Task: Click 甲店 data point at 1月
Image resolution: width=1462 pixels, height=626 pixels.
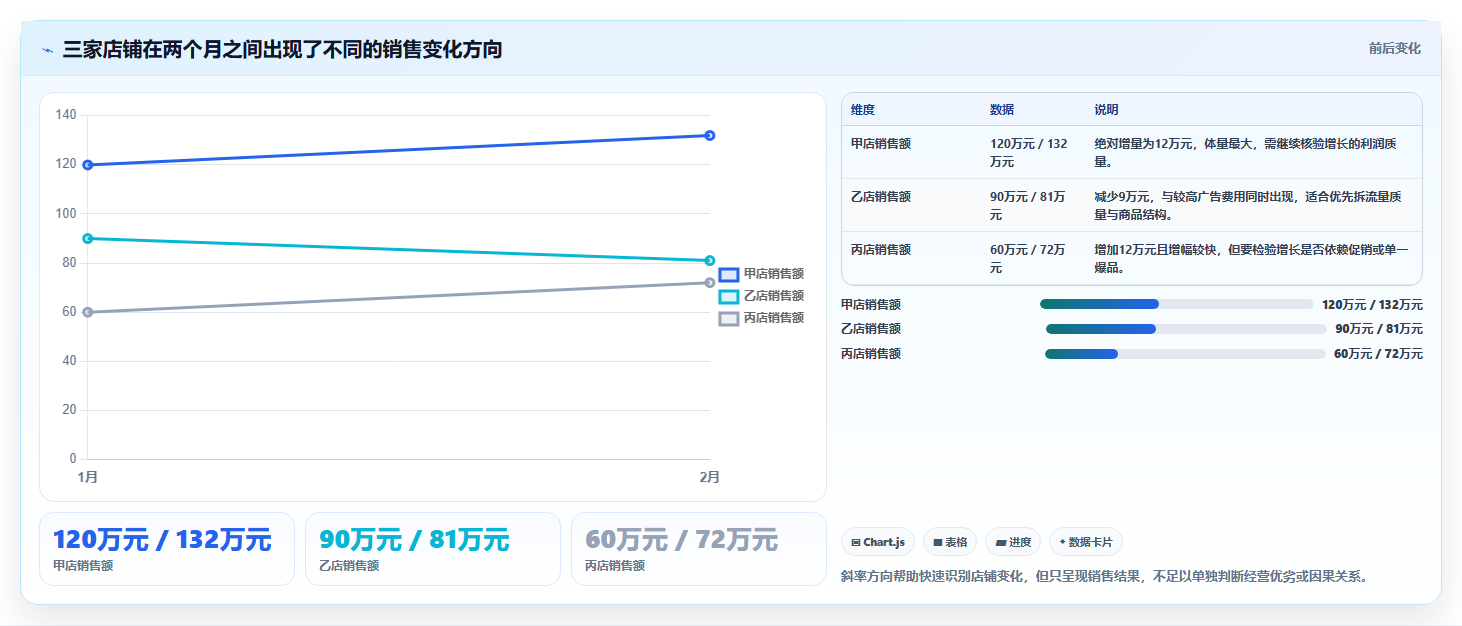Action: coord(88,165)
